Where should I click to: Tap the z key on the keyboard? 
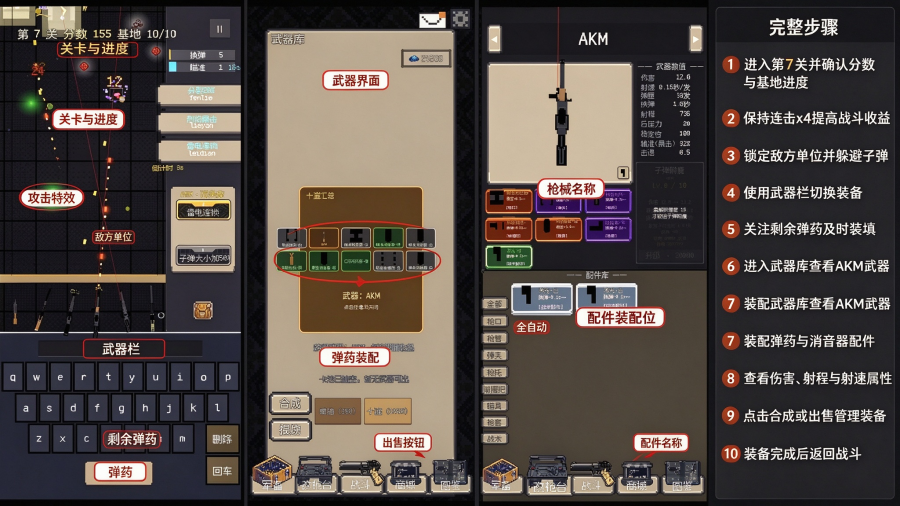(x=38, y=438)
